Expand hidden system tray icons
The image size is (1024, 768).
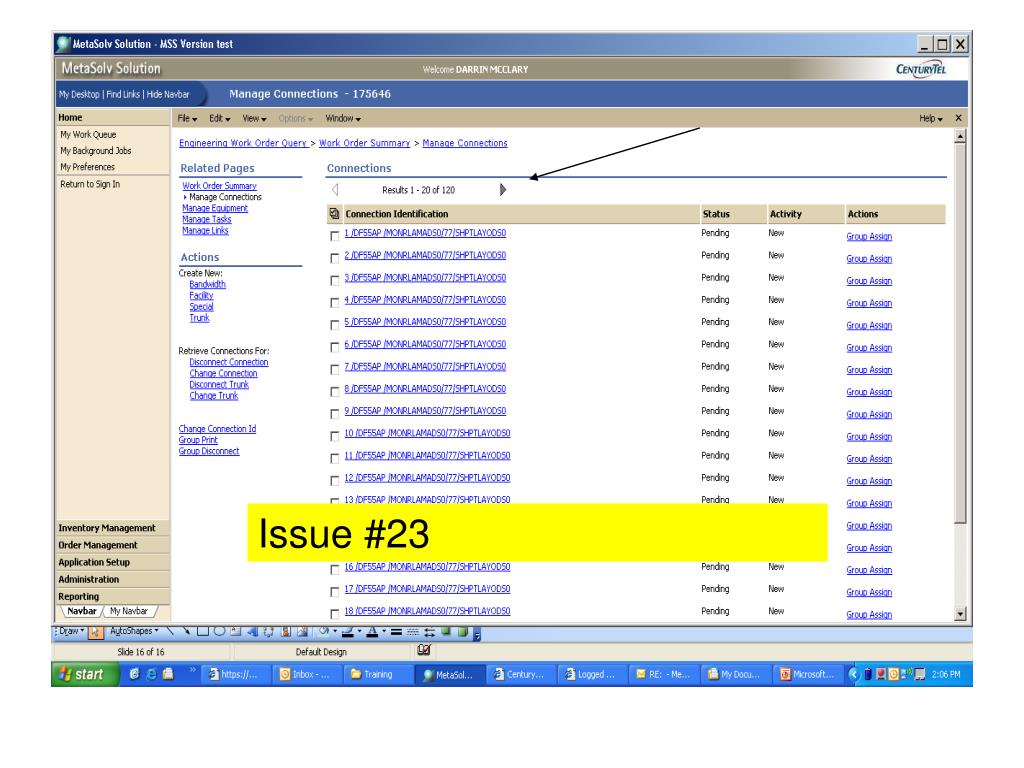click(x=852, y=674)
